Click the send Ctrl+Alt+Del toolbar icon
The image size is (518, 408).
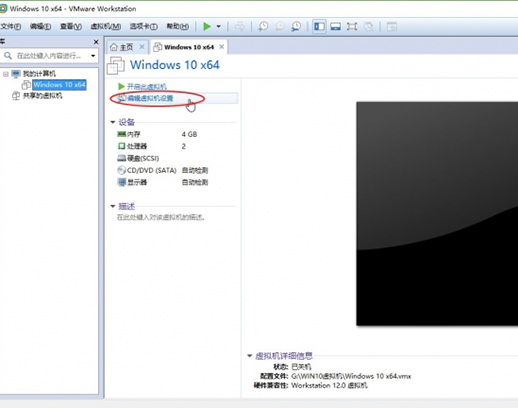pyautogui.click(x=239, y=26)
